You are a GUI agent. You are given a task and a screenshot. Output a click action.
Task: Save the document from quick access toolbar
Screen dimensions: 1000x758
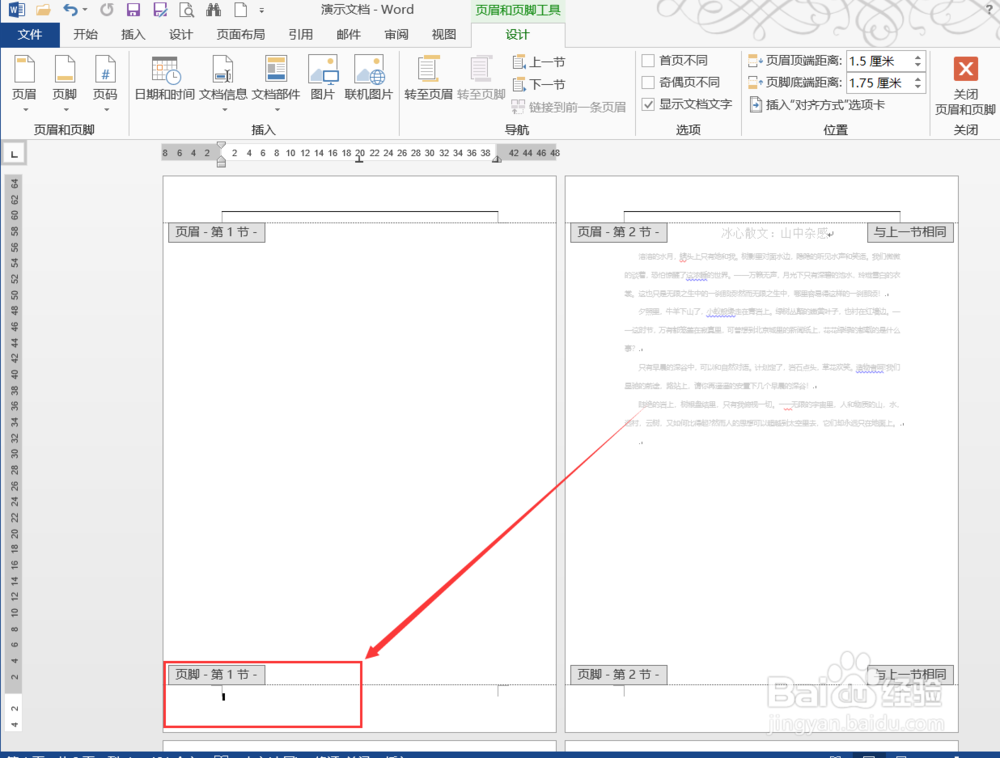[x=133, y=10]
